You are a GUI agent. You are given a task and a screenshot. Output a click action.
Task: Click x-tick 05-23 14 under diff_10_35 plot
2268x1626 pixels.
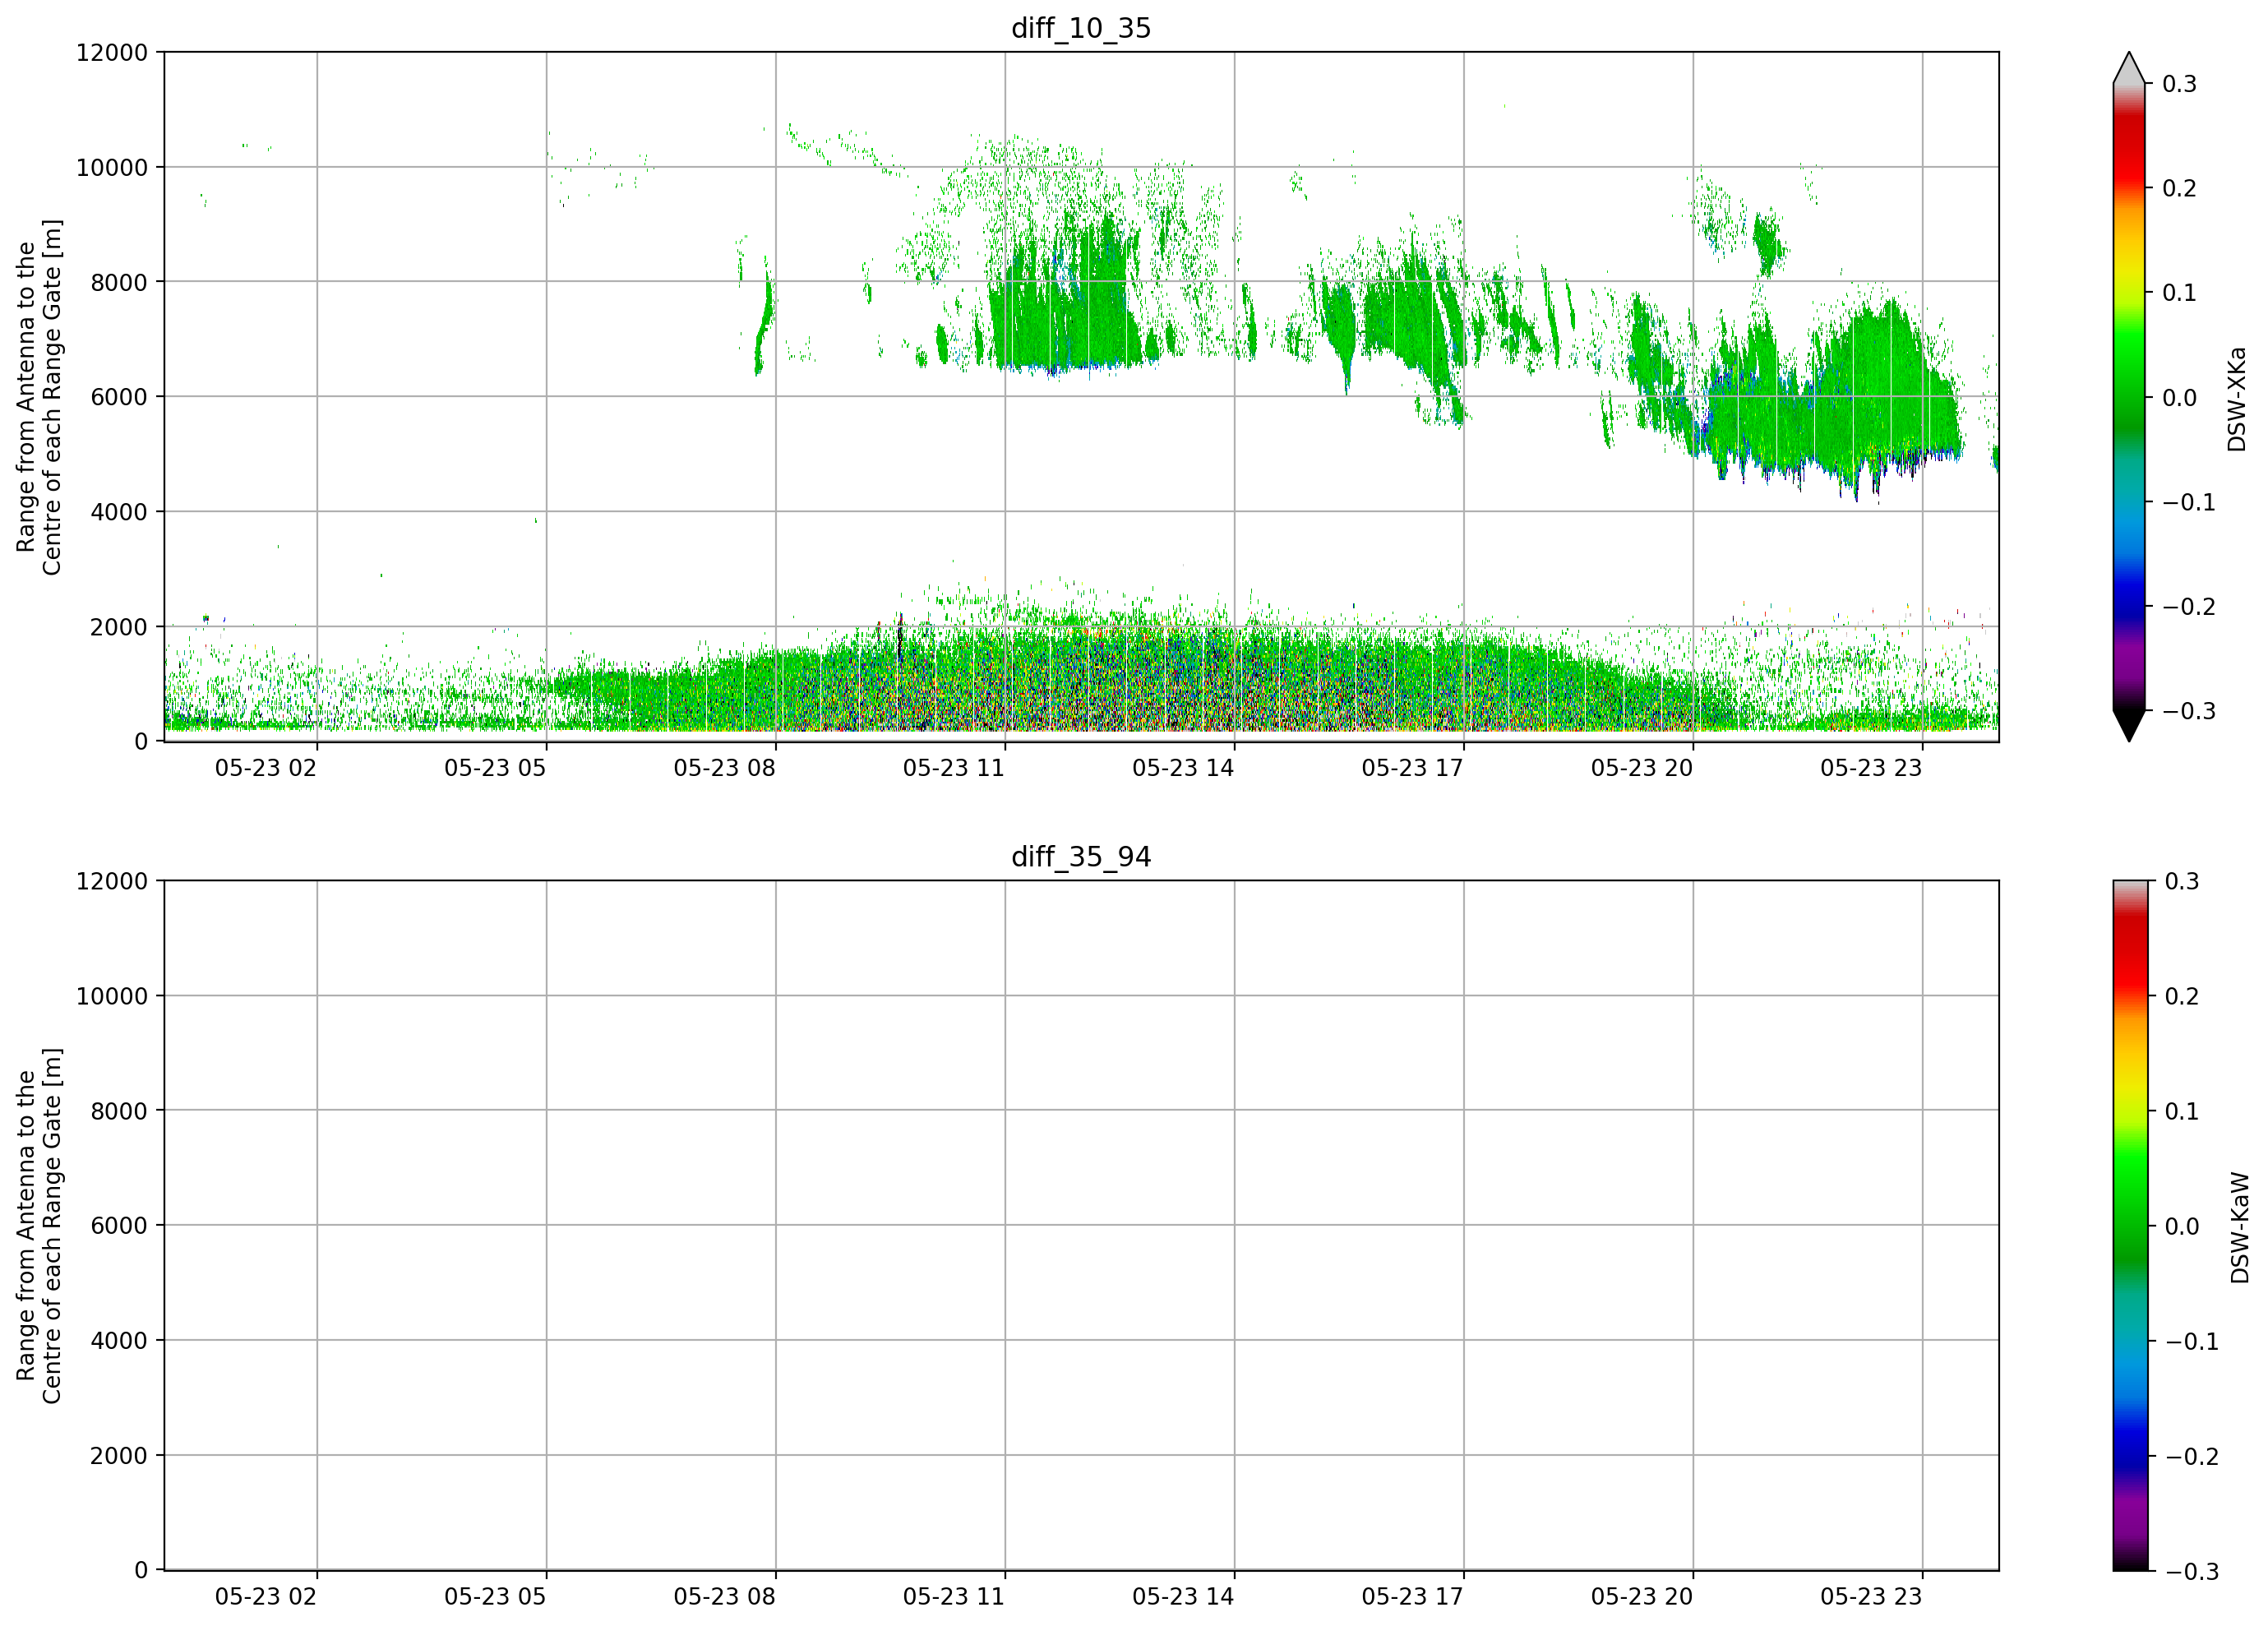click(1183, 768)
